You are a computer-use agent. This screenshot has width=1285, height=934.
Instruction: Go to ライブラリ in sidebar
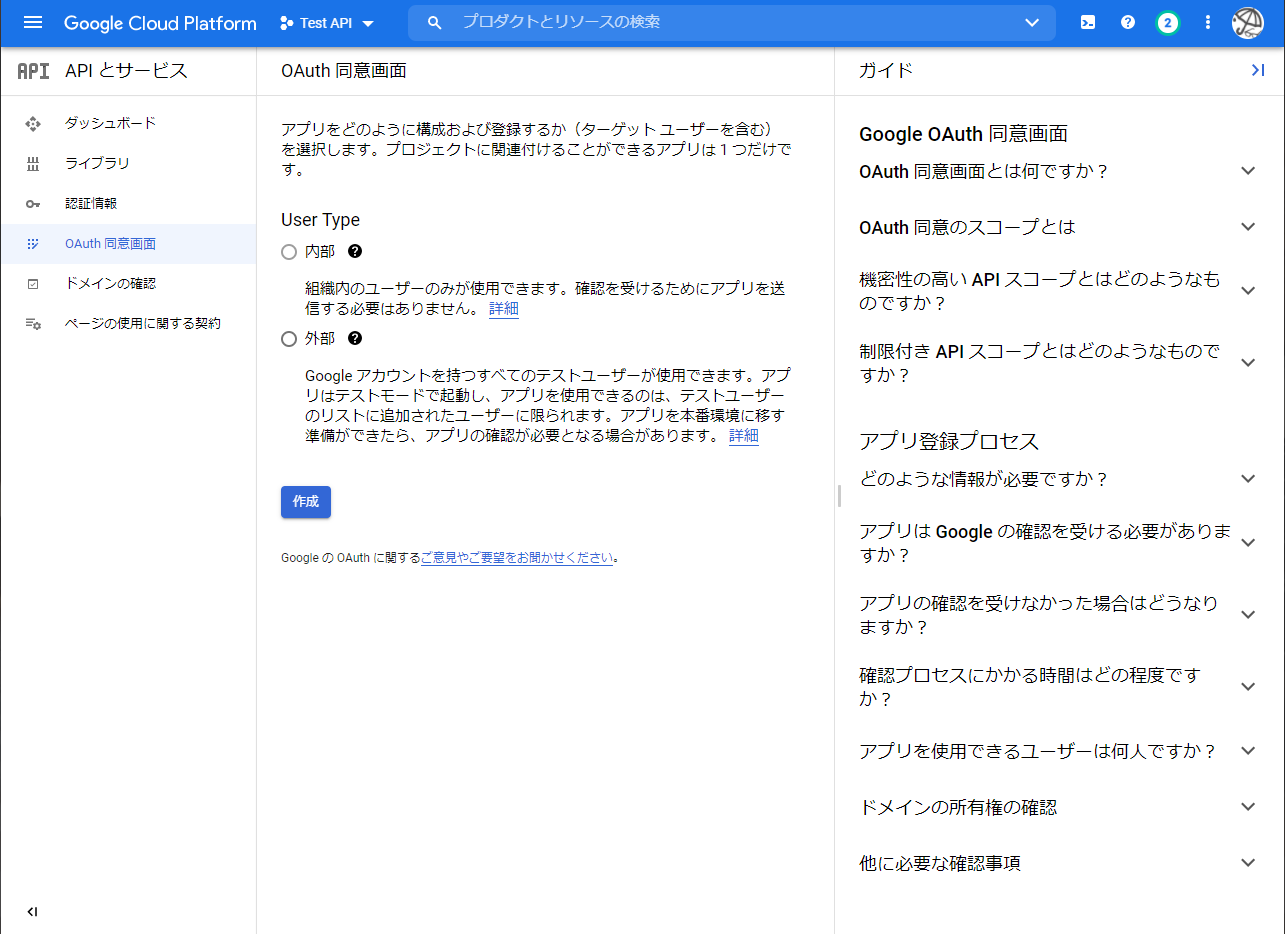click(128, 164)
